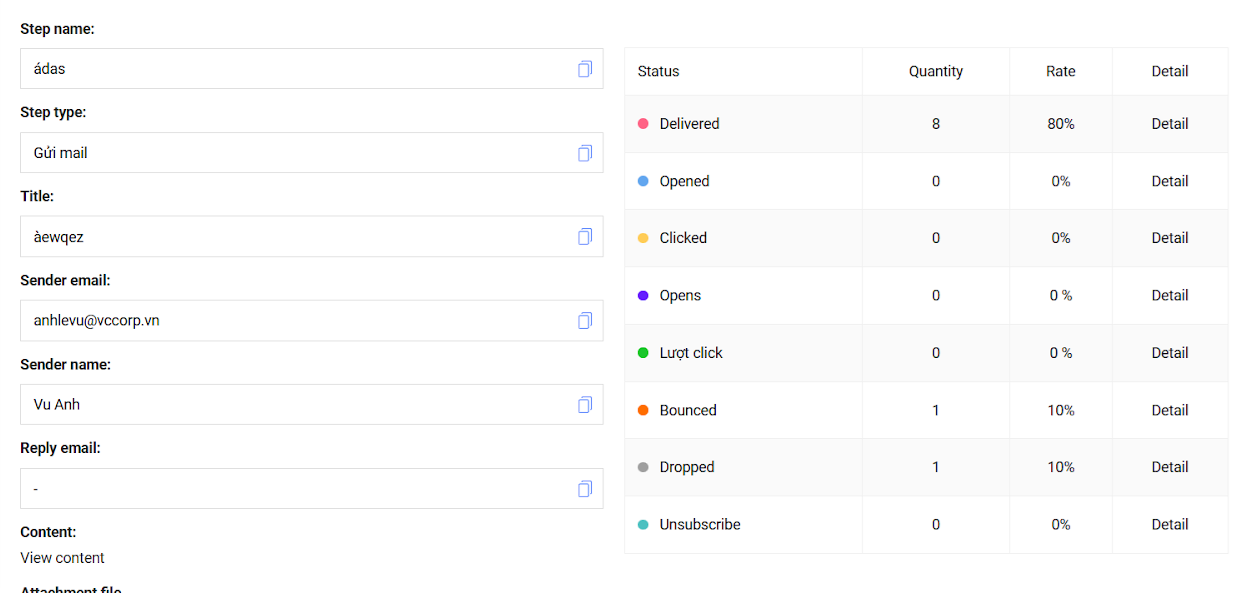Show Detail for Opens row
The height and width of the screenshot is (593, 1252).
1169,295
